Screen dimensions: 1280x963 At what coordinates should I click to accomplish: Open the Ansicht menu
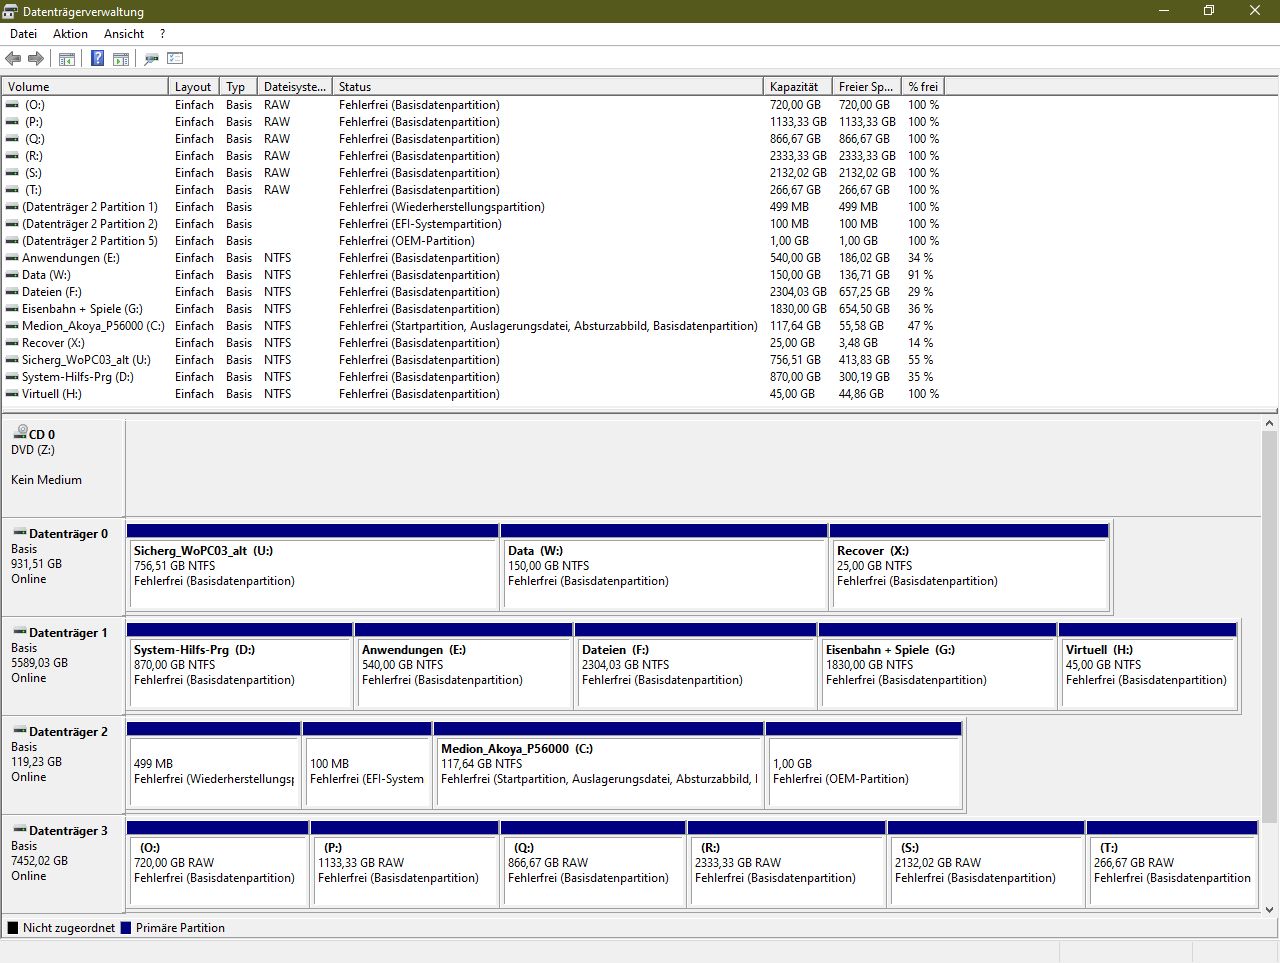pos(124,34)
